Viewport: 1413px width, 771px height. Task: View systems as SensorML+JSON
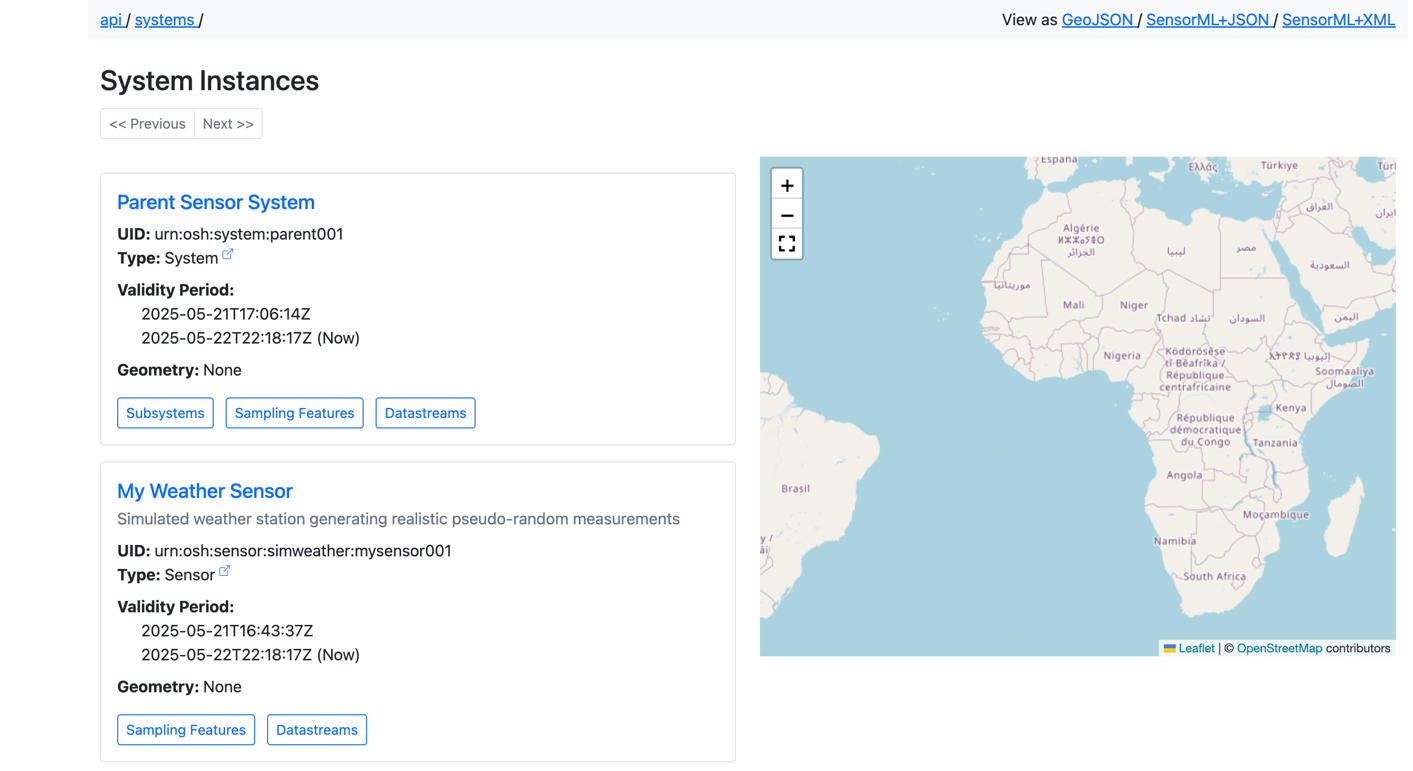[1208, 19]
